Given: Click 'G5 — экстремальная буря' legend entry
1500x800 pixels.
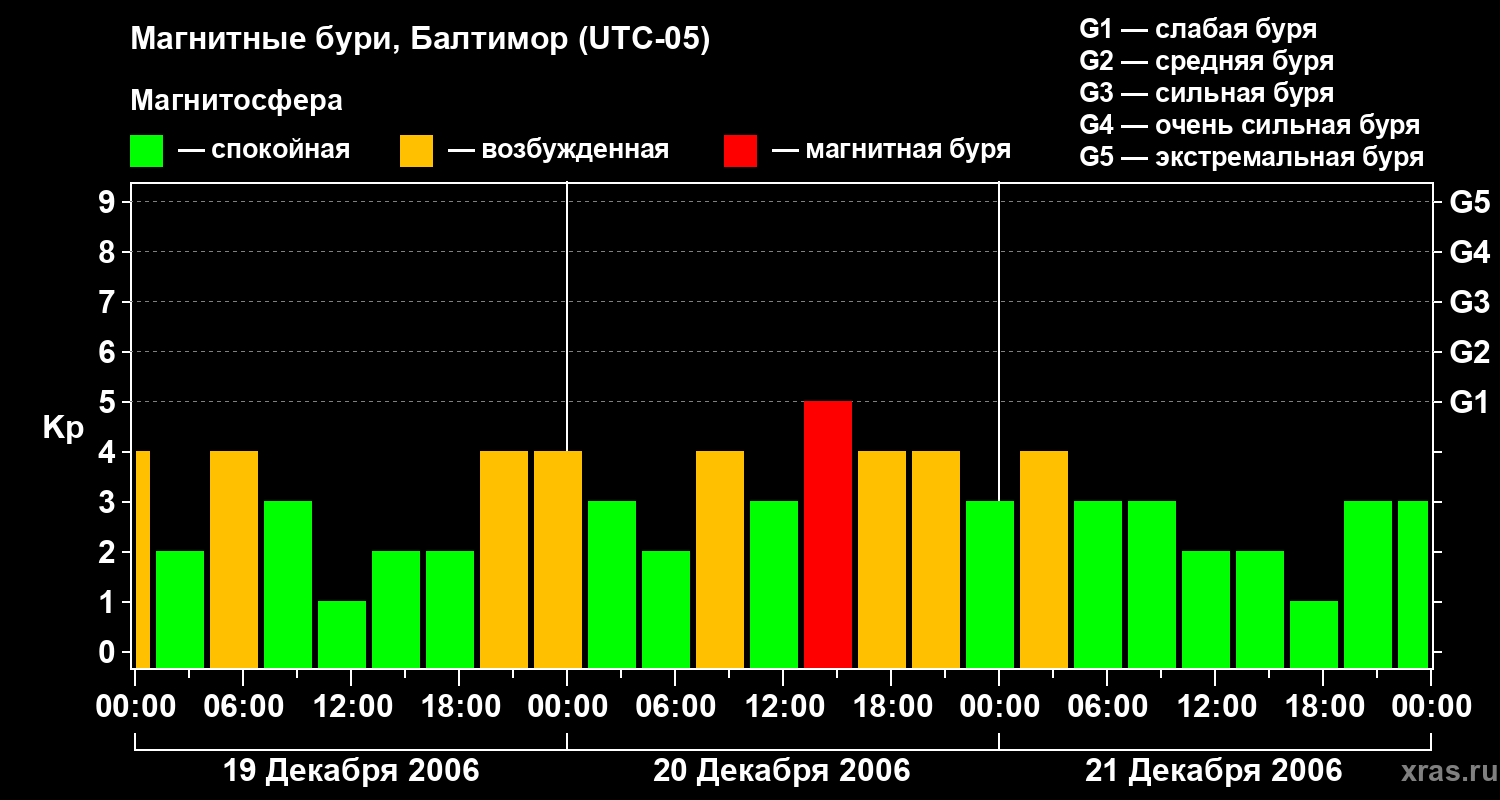Looking at the screenshot, I should point(1251,157).
